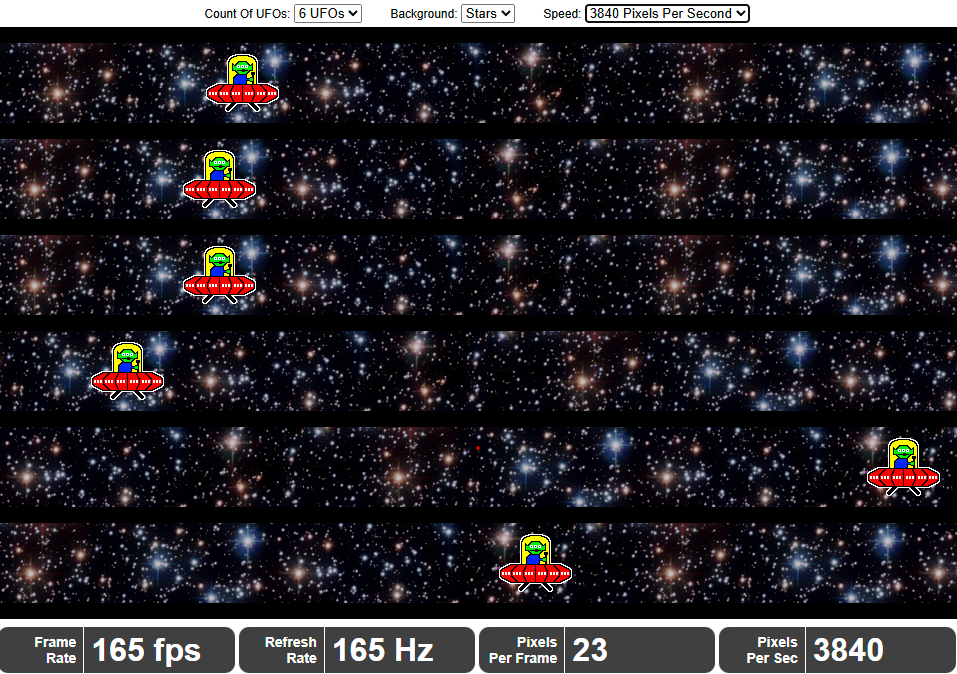957x674 pixels.
Task: Click the "3840" pixels per sec value
Action: tap(848, 650)
